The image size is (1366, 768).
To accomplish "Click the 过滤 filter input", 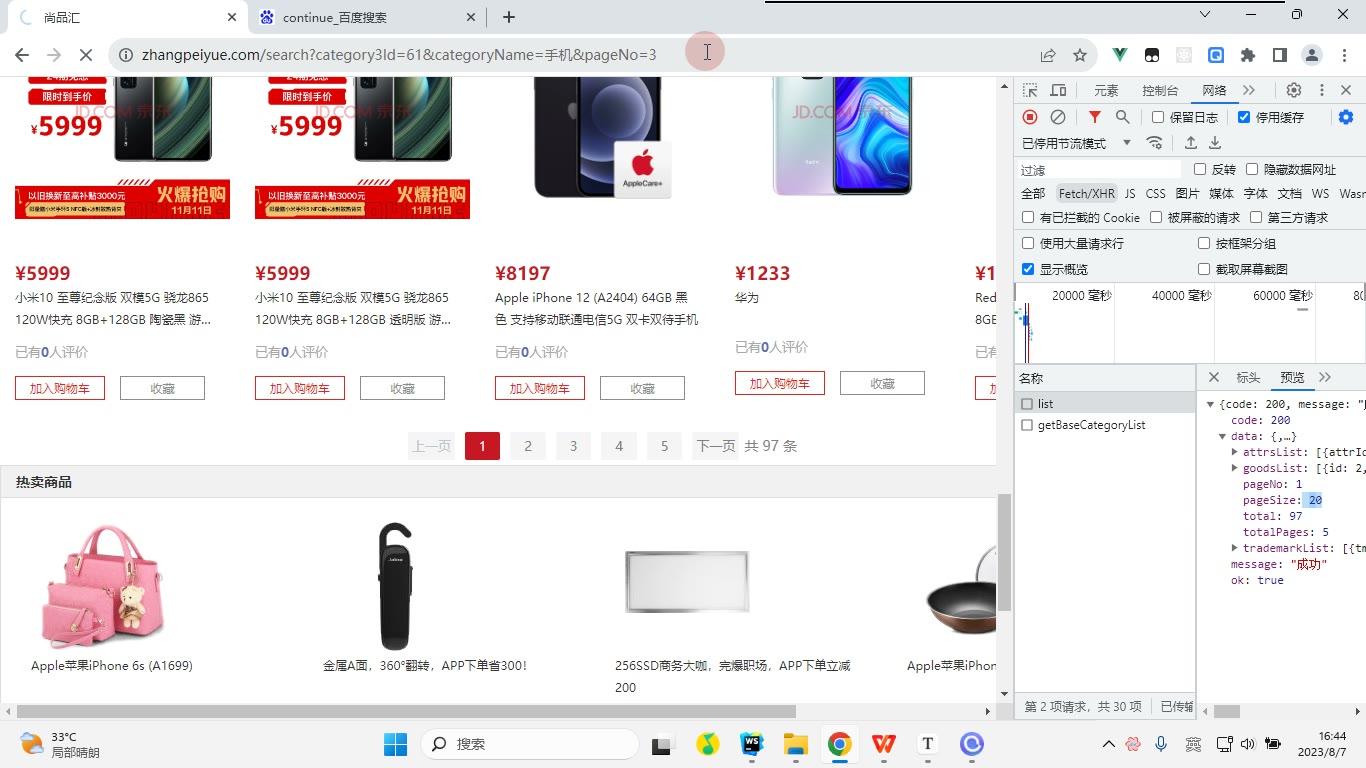I will pos(1100,169).
